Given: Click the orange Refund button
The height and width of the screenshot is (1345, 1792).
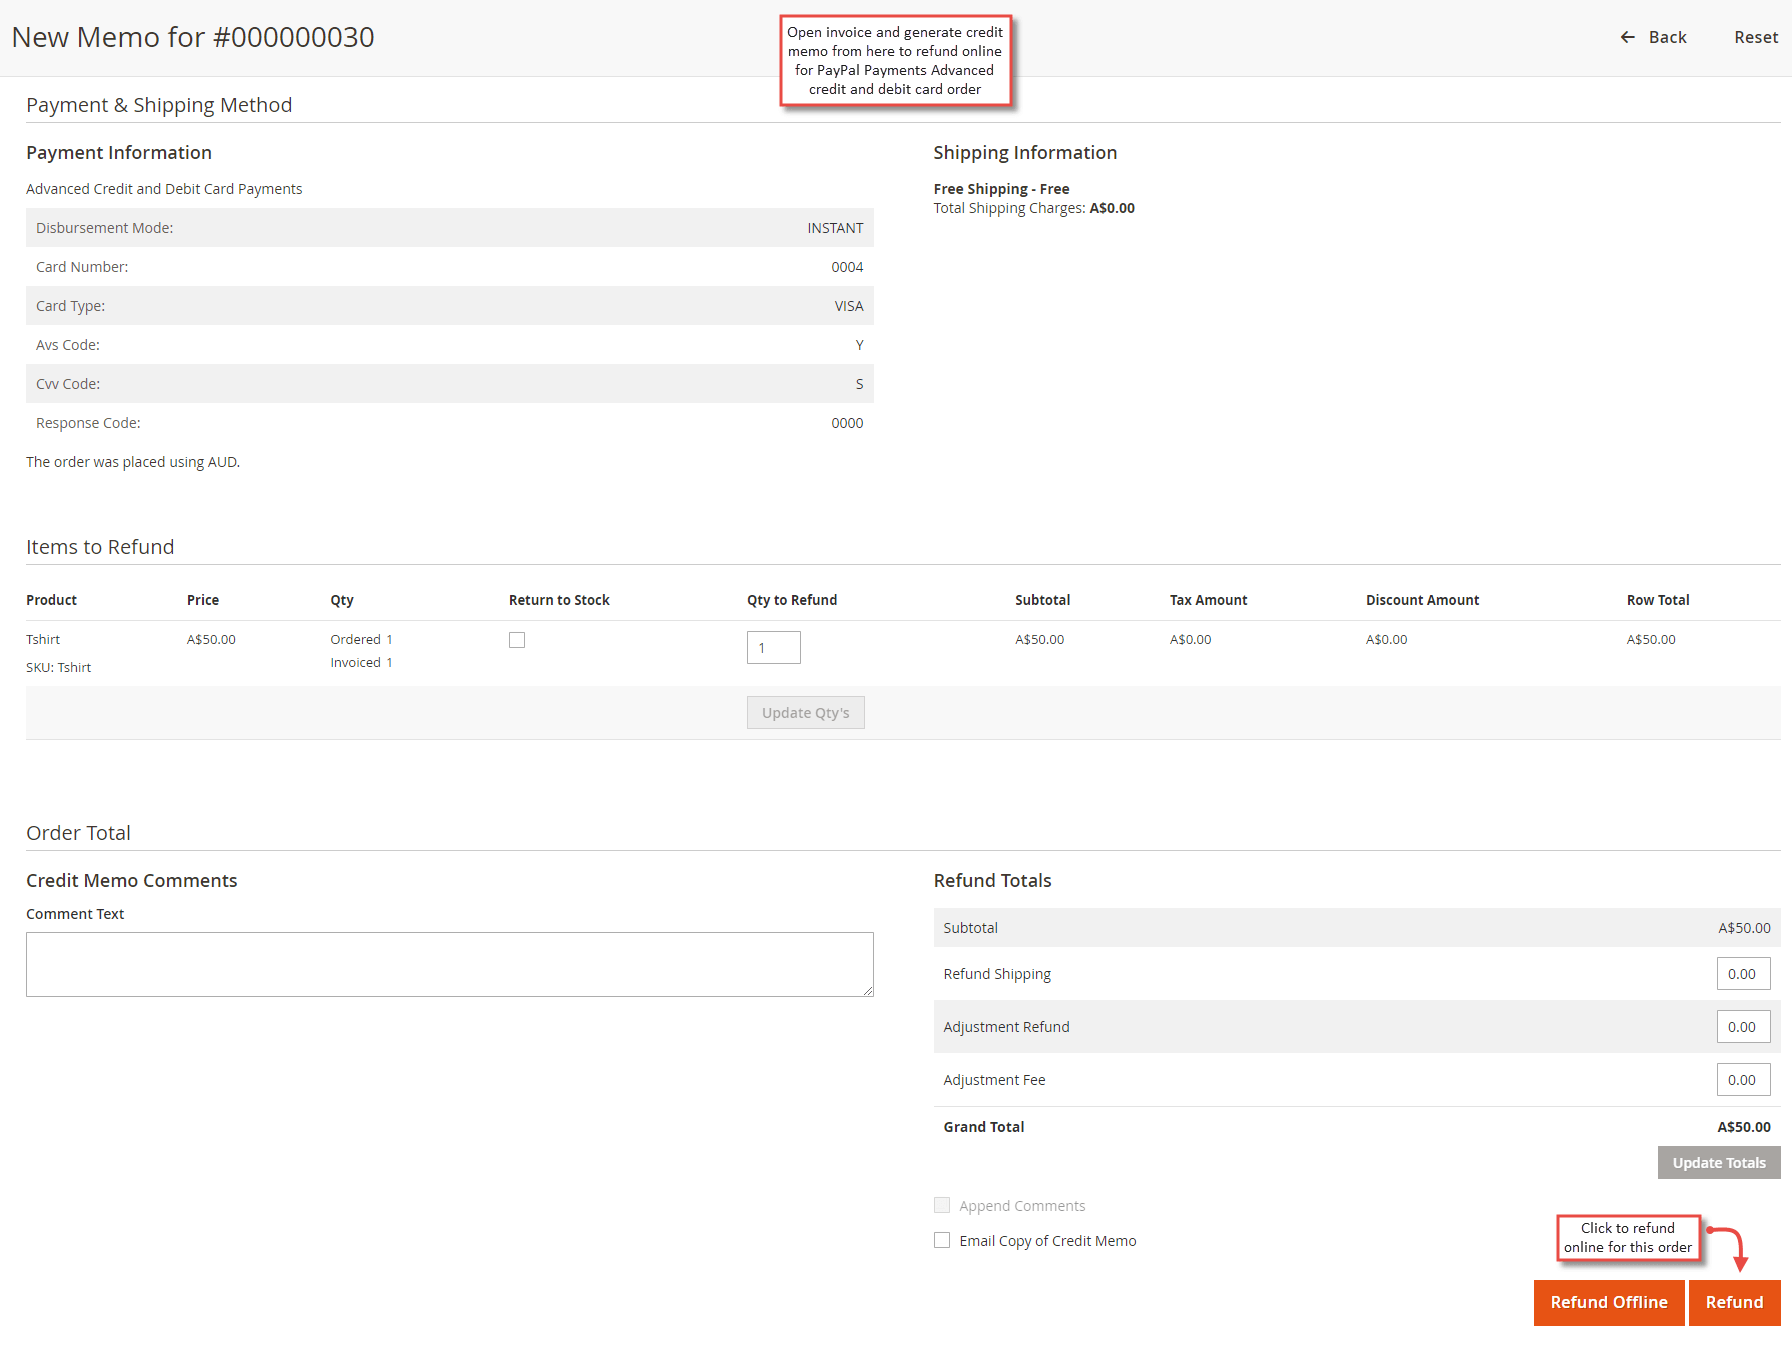Looking at the screenshot, I should pos(1734,1302).
